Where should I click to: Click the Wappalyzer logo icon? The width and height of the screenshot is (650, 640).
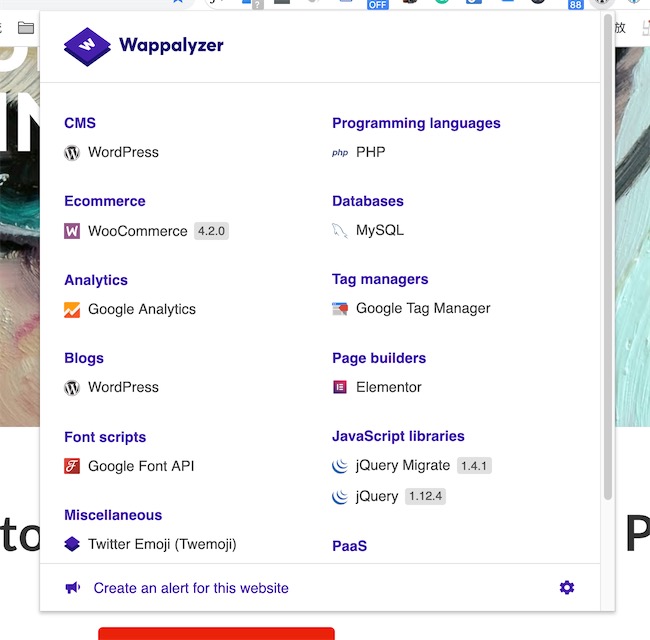click(x=87, y=46)
